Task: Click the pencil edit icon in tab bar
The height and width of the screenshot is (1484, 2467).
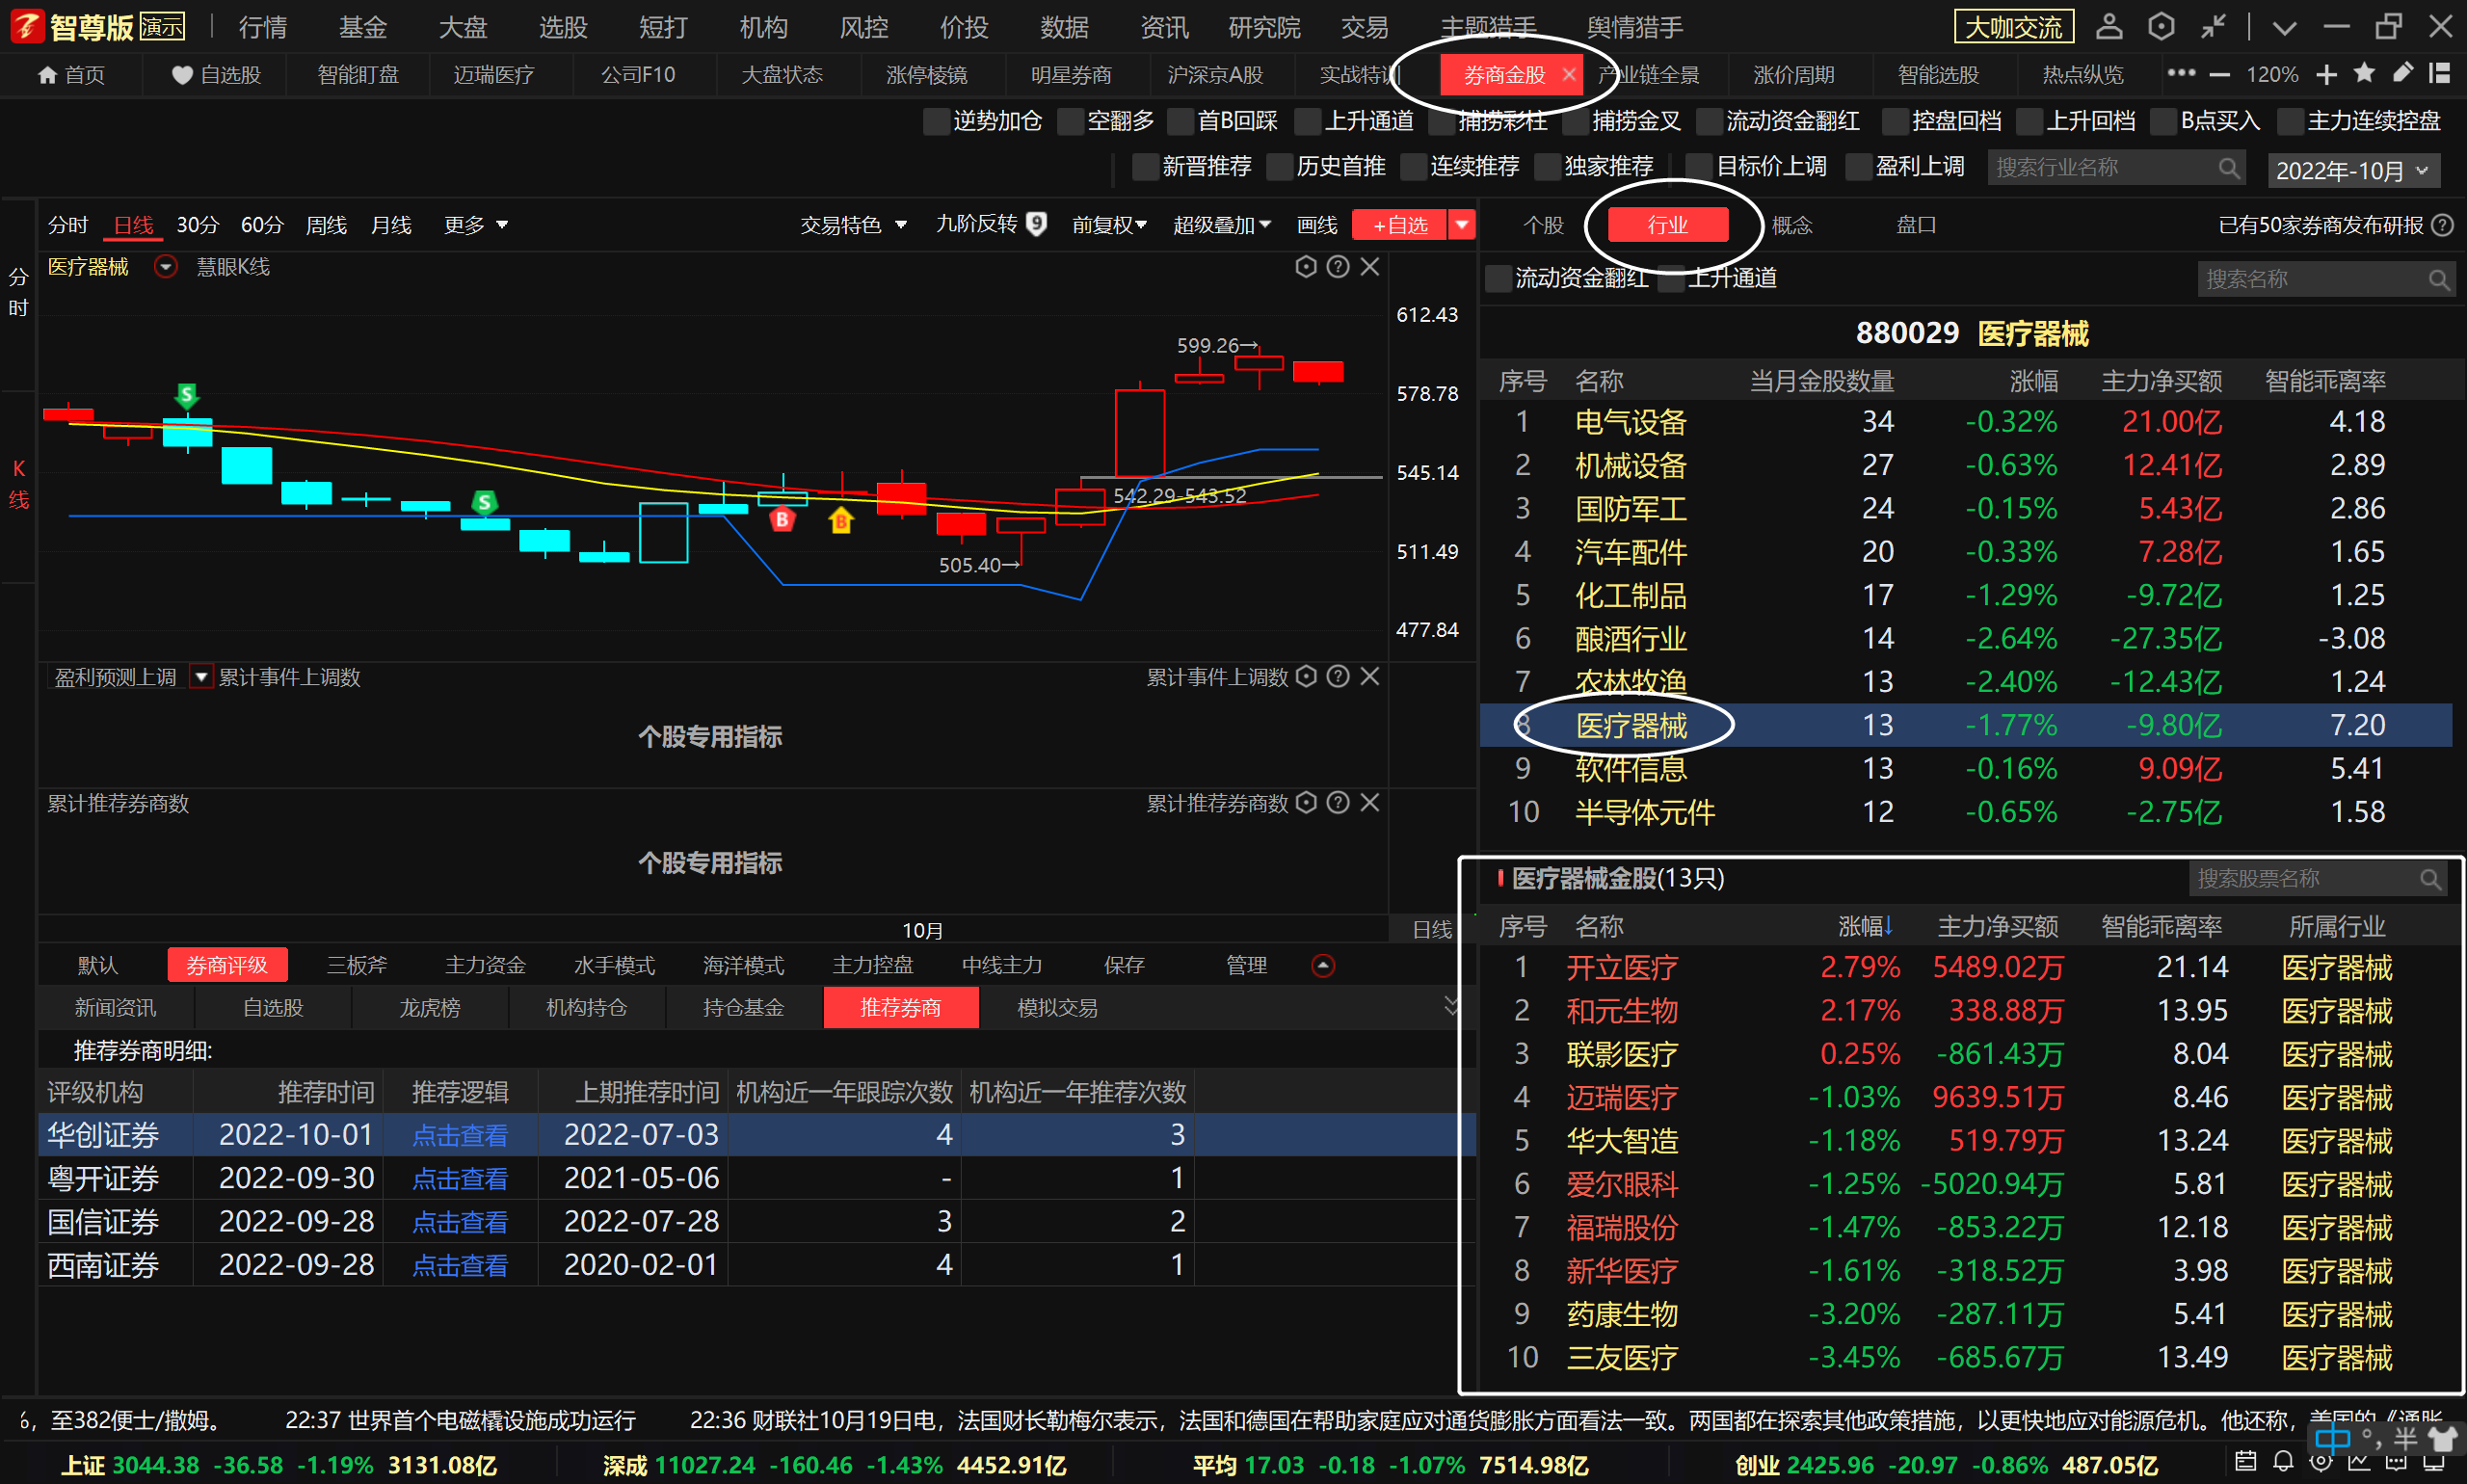Action: (2402, 73)
